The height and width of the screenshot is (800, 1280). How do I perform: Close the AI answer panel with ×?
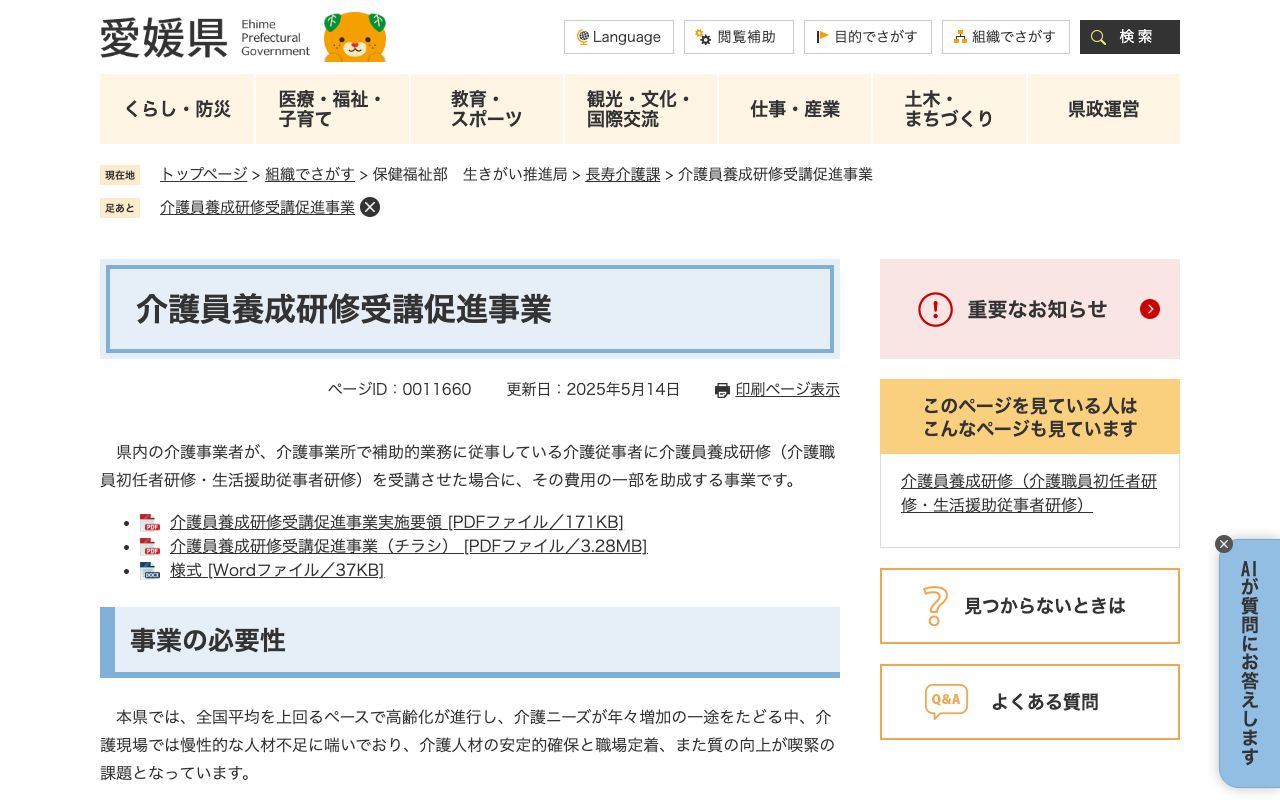point(1223,544)
